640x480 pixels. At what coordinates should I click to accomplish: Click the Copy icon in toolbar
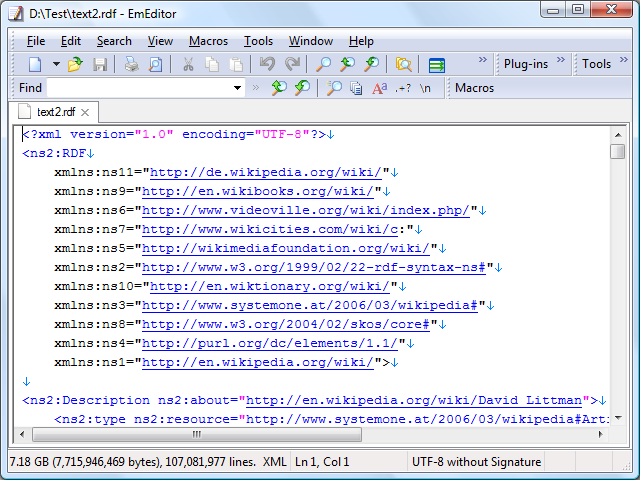(x=212, y=64)
